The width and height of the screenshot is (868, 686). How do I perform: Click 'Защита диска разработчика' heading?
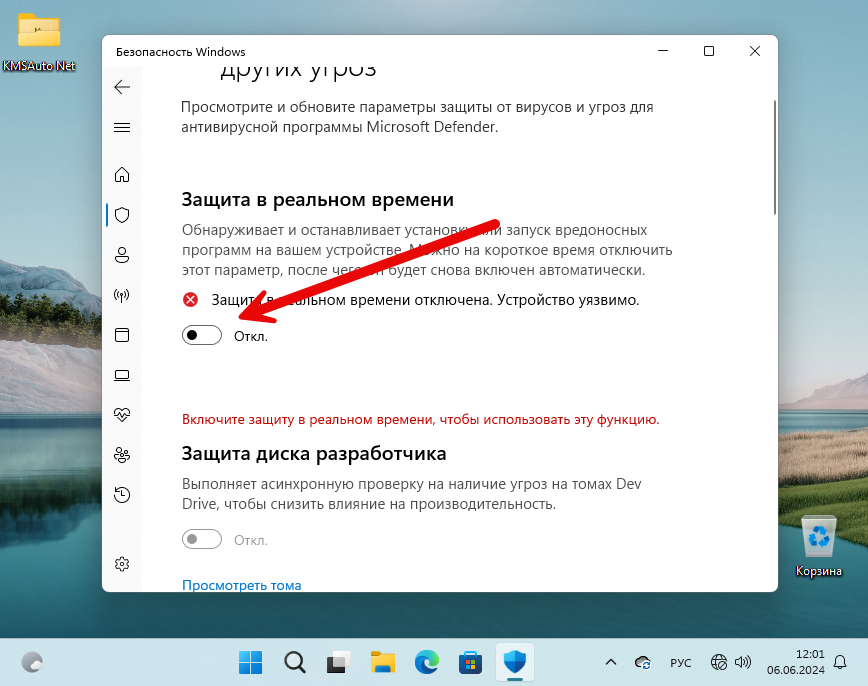click(x=314, y=453)
